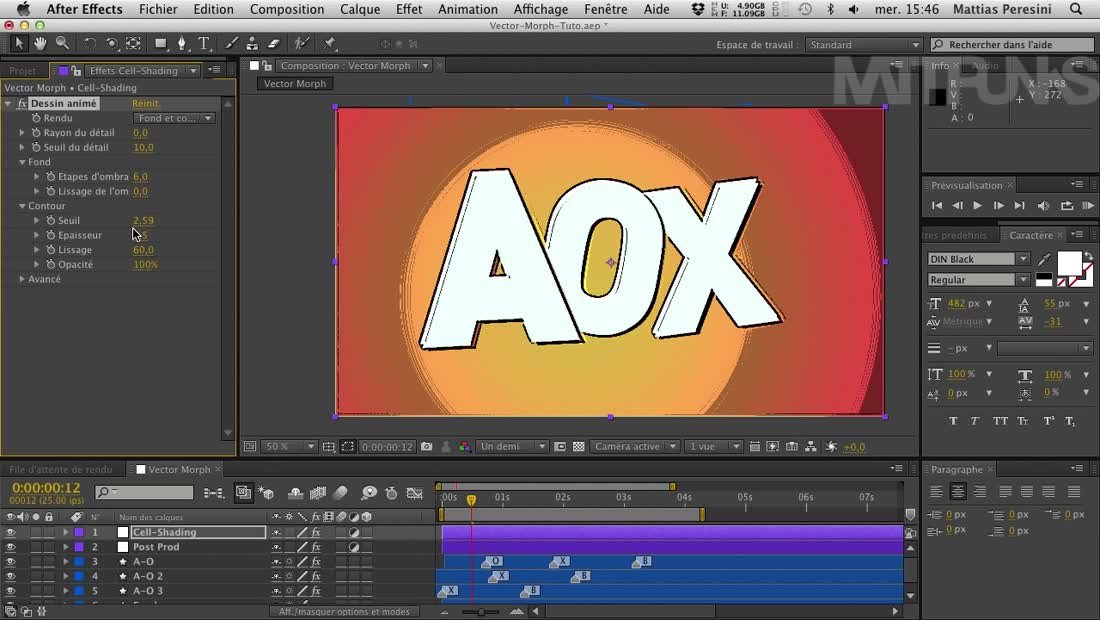Toggle visibility of the Post Prod layer
The image size is (1100, 620).
[x=11, y=547]
